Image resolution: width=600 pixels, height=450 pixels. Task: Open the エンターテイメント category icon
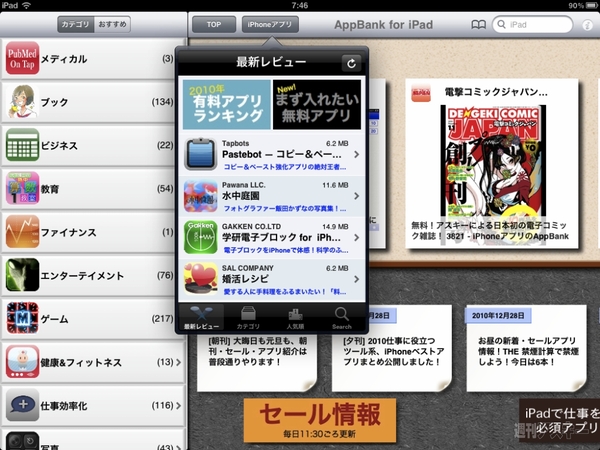tap(23, 275)
